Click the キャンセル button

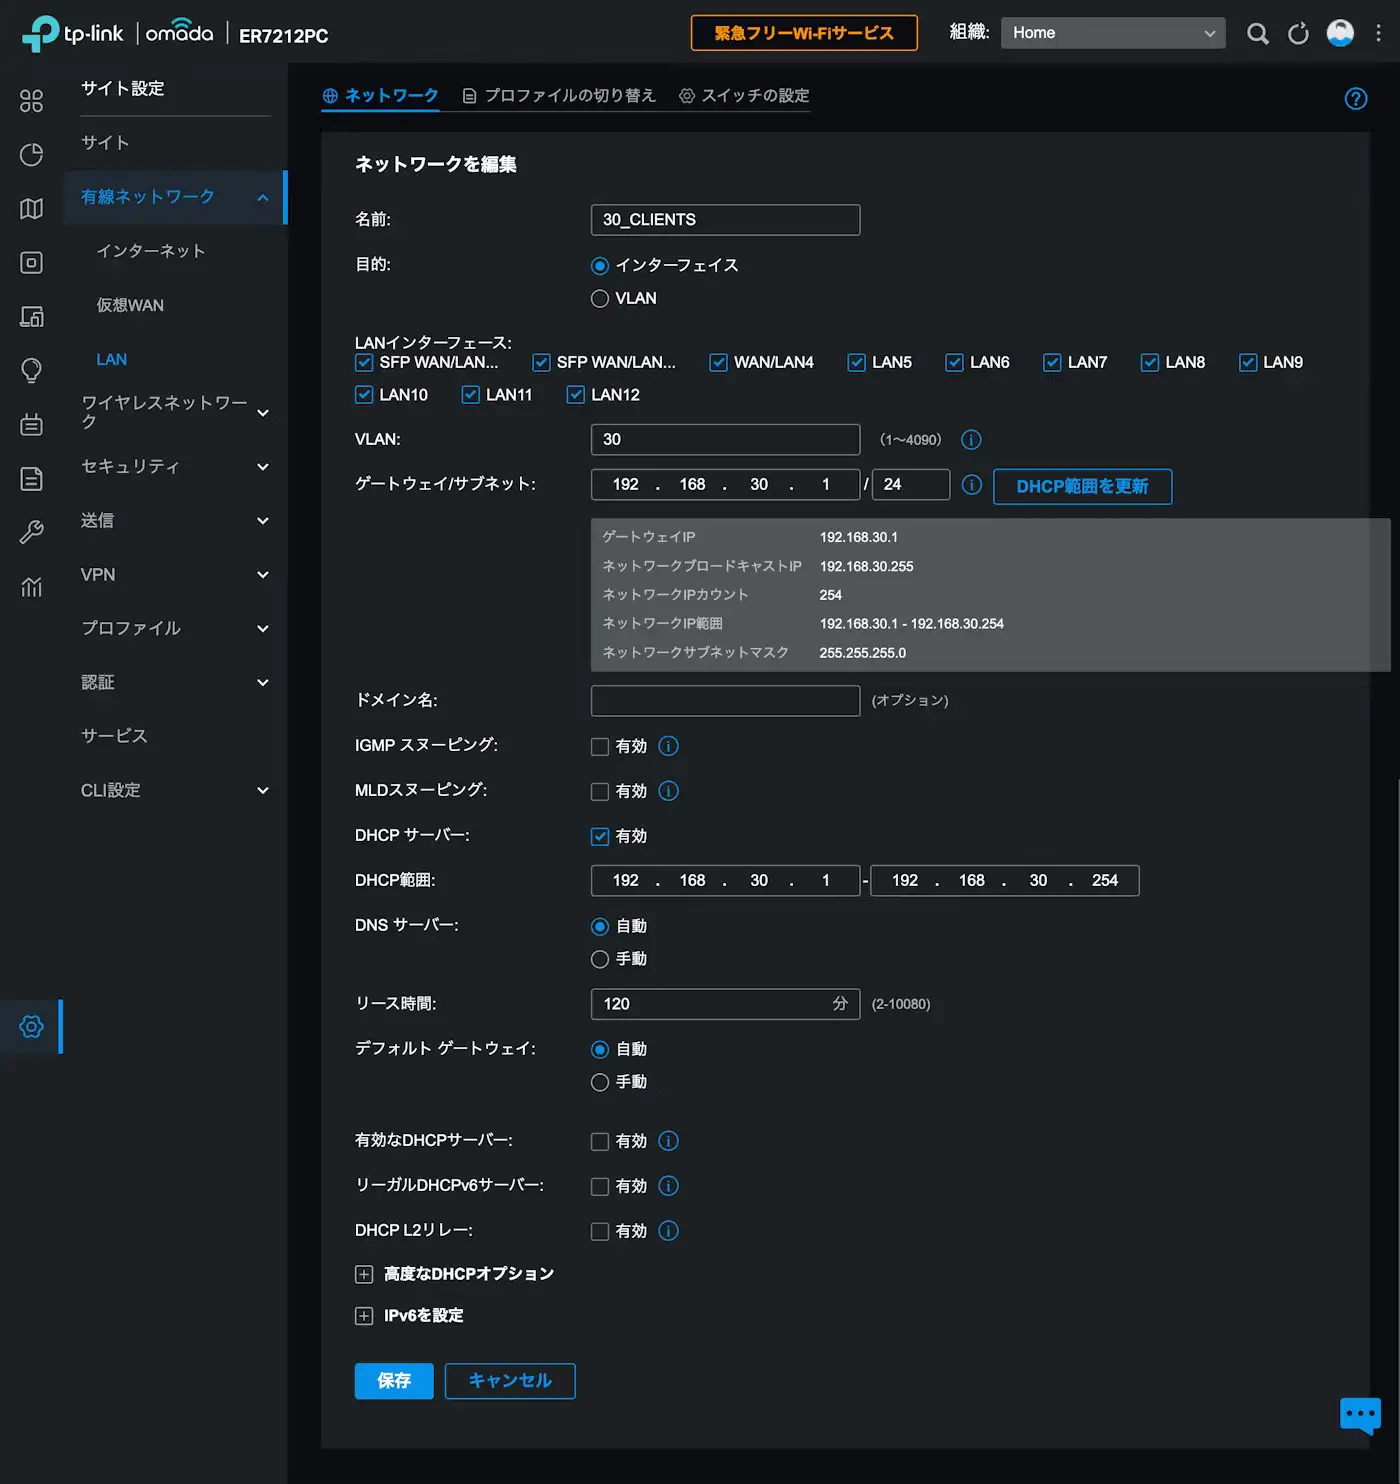coord(510,1380)
